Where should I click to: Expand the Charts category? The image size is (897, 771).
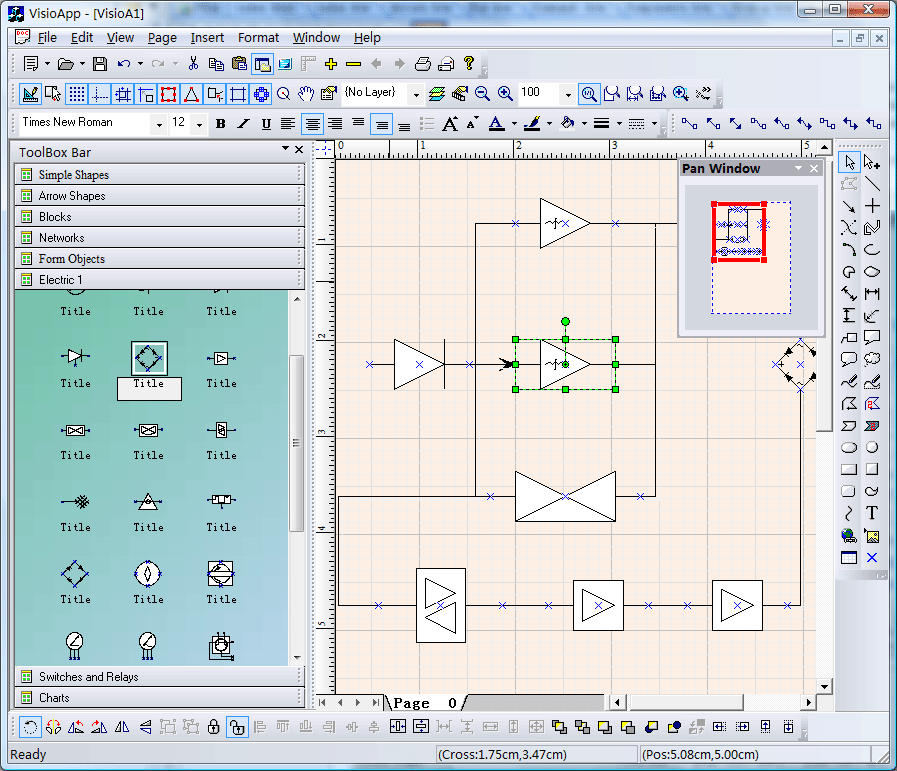159,698
